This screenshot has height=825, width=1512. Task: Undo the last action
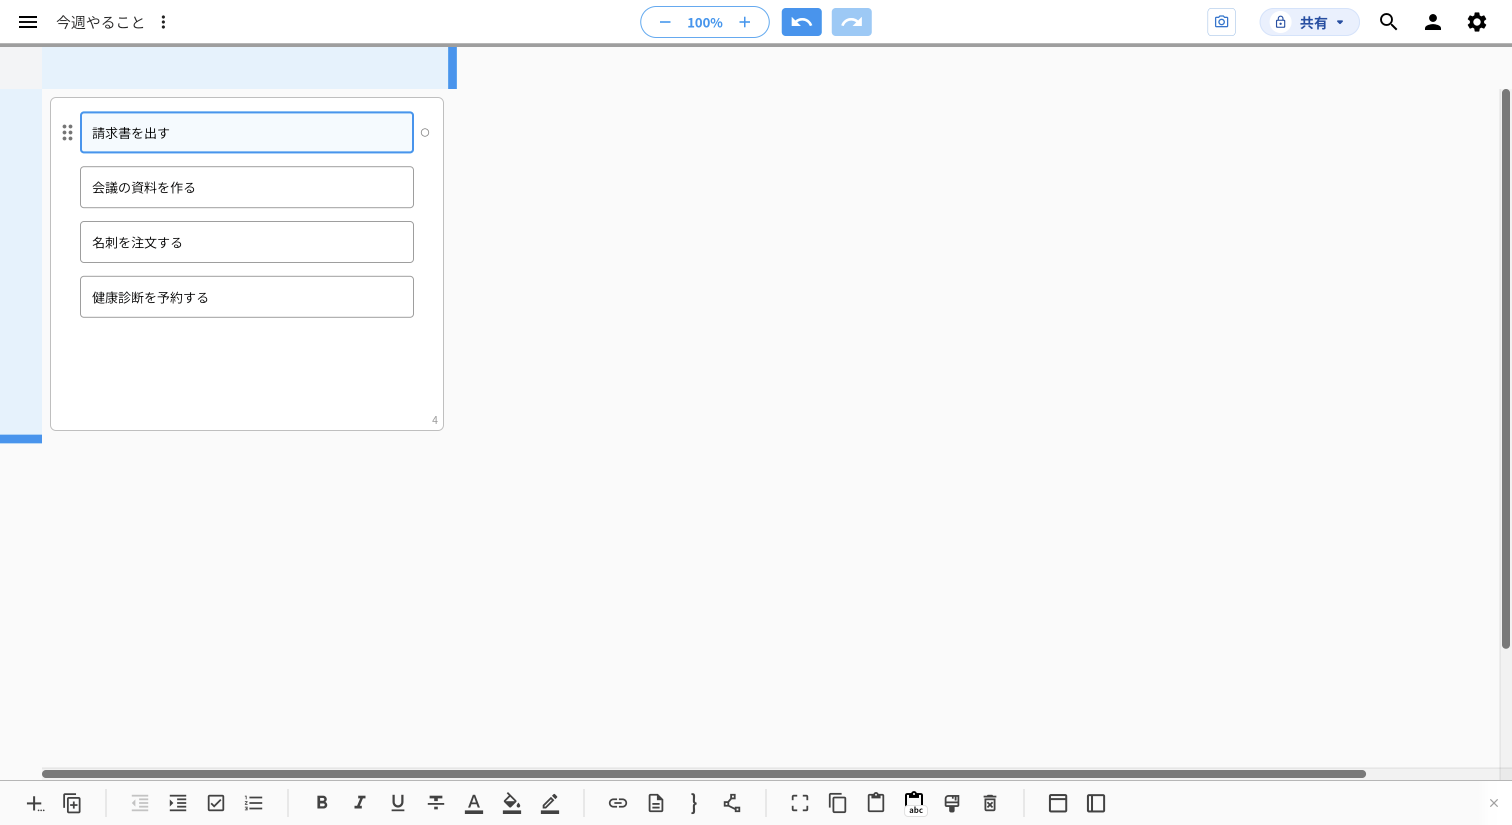(802, 22)
